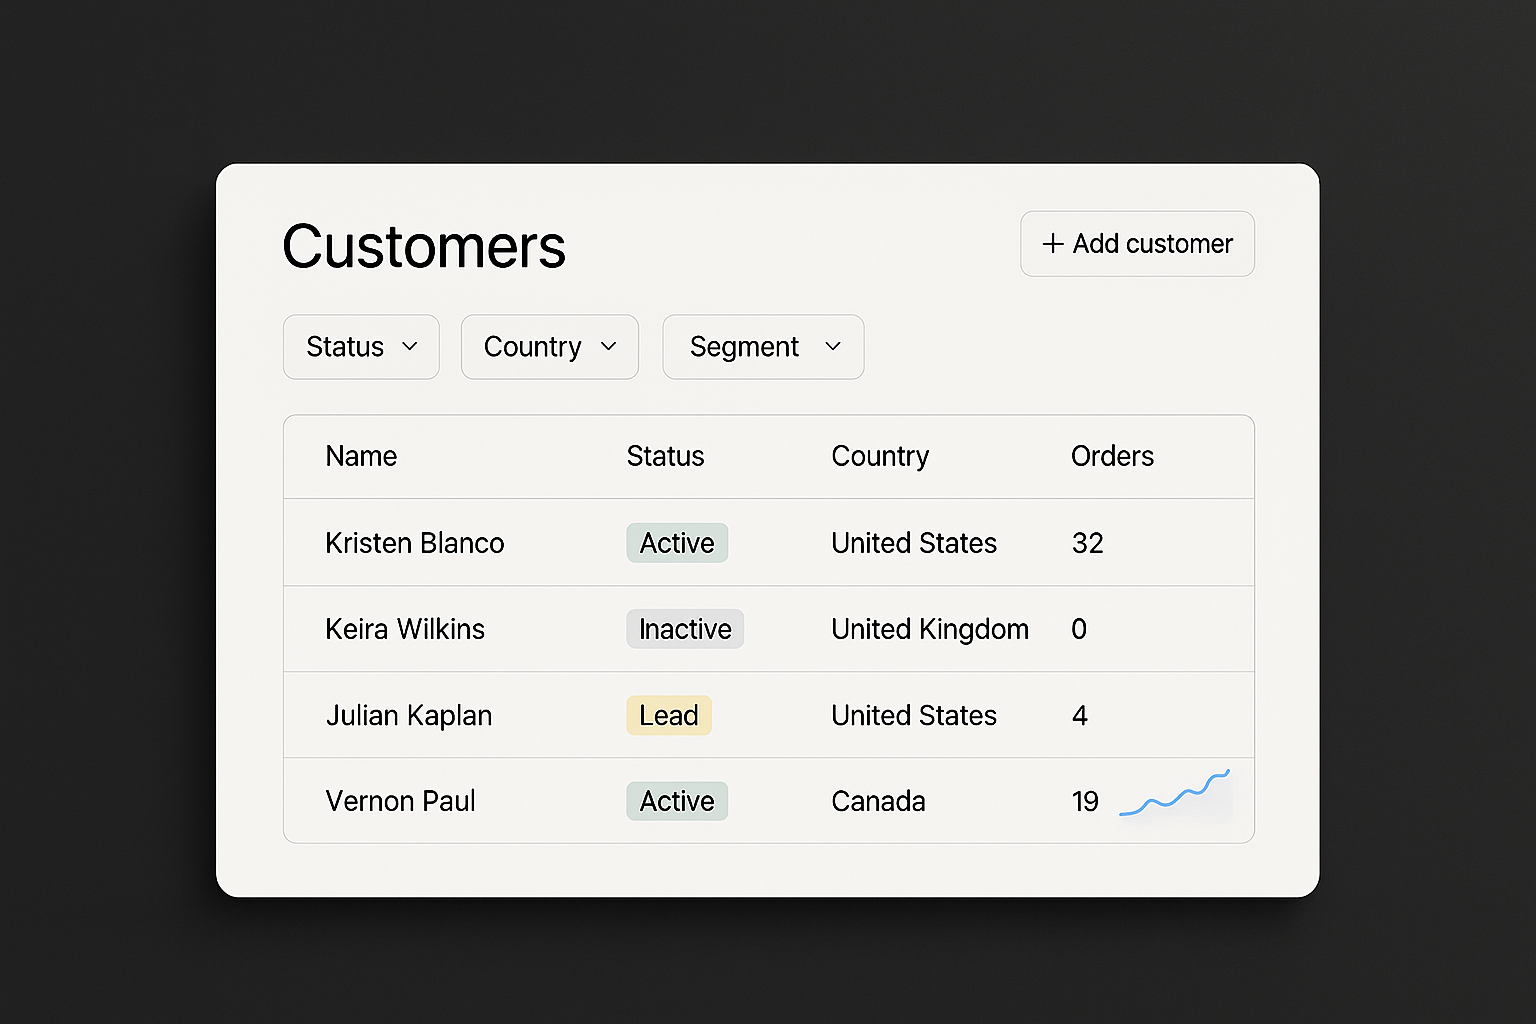1536x1024 pixels.
Task: Click the Country column header
Action: [x=880, y=456]
